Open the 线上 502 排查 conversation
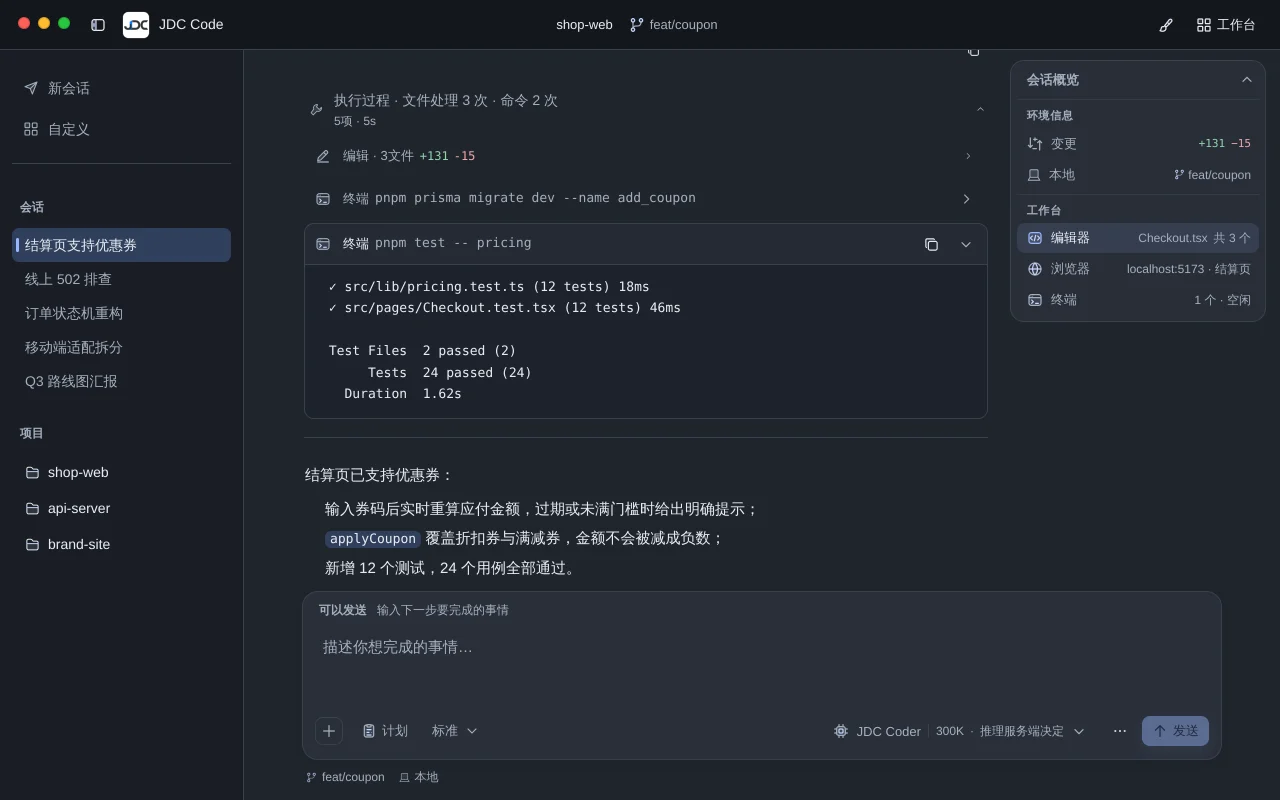Screen dimensions: 1280x800 tap(121, 279)
